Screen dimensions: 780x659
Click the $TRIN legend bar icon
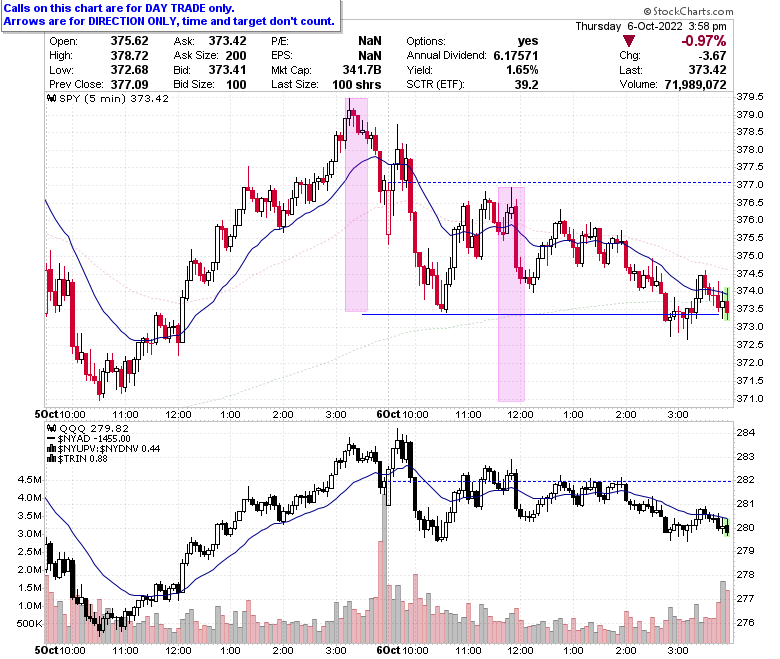tap(52, 459)
